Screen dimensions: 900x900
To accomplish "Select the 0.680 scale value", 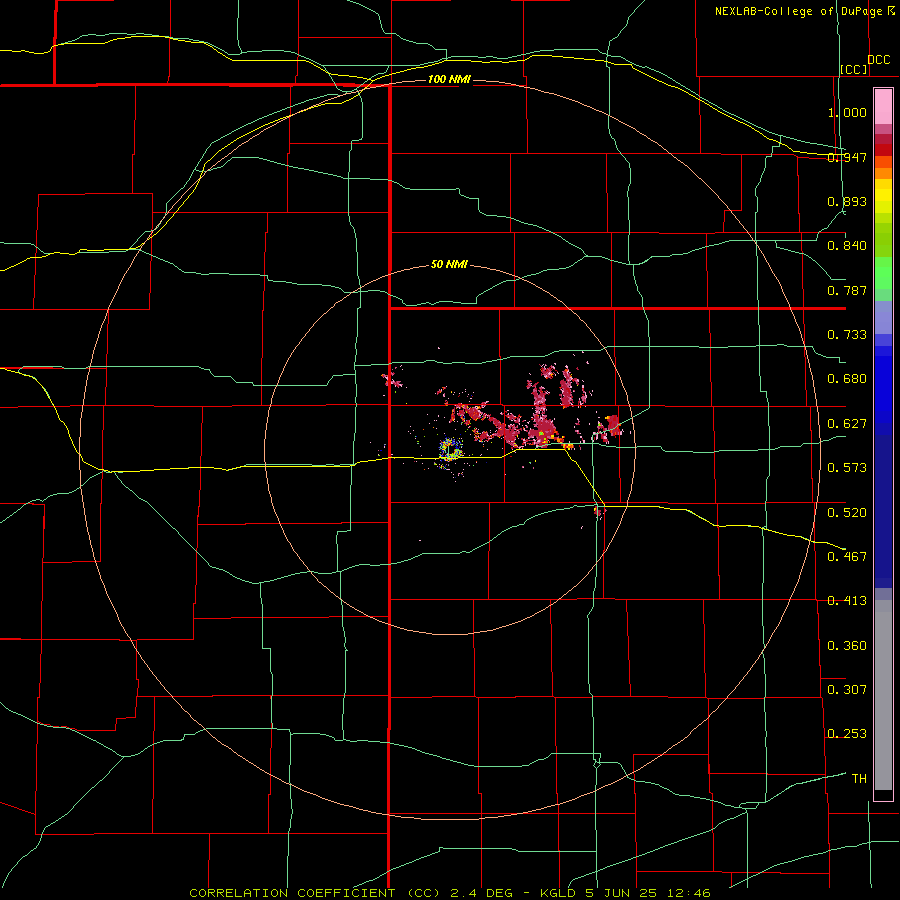I will coord(847,379).
